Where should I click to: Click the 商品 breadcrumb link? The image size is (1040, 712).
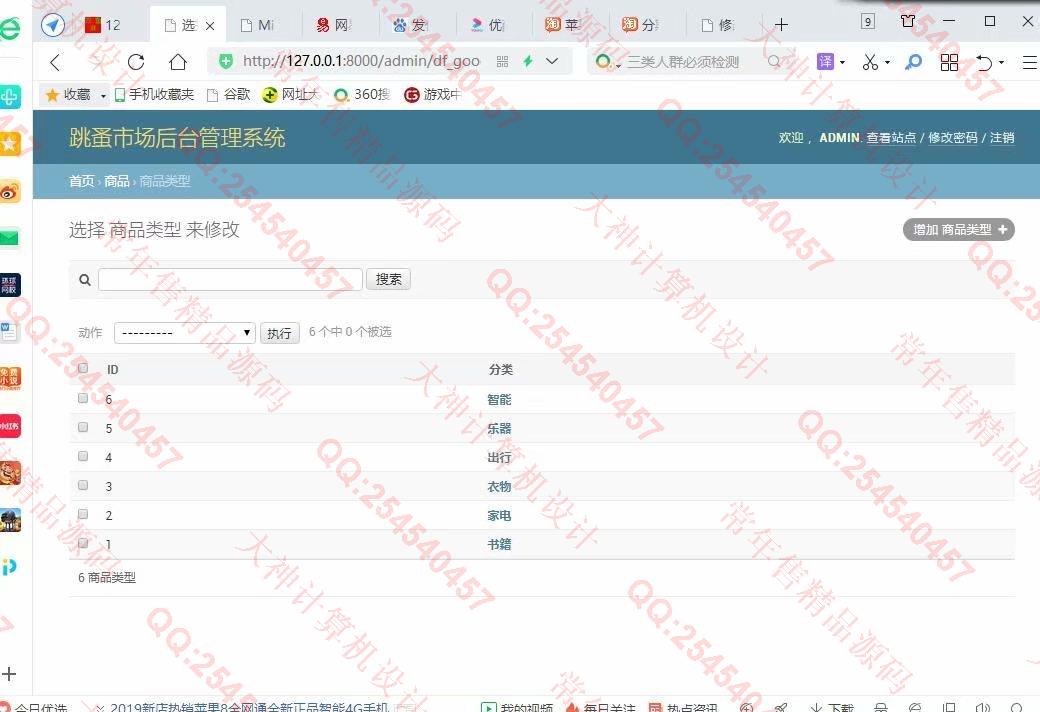click(117, 181)
